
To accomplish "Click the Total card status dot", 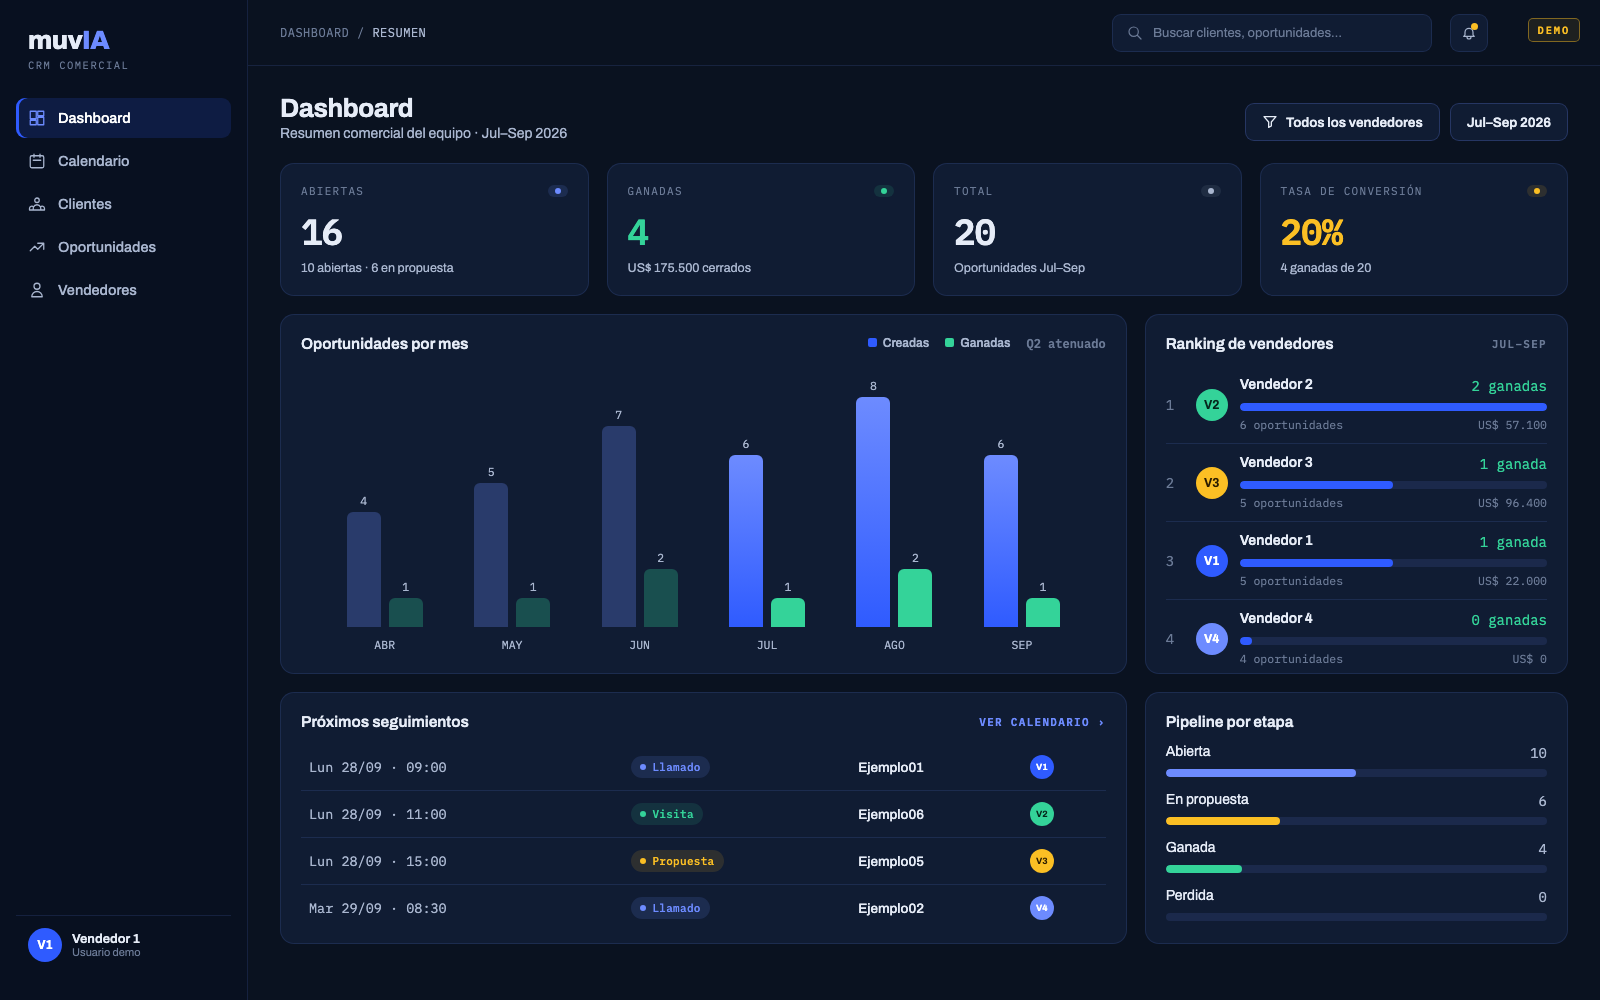I will (x=1211, y=191).
